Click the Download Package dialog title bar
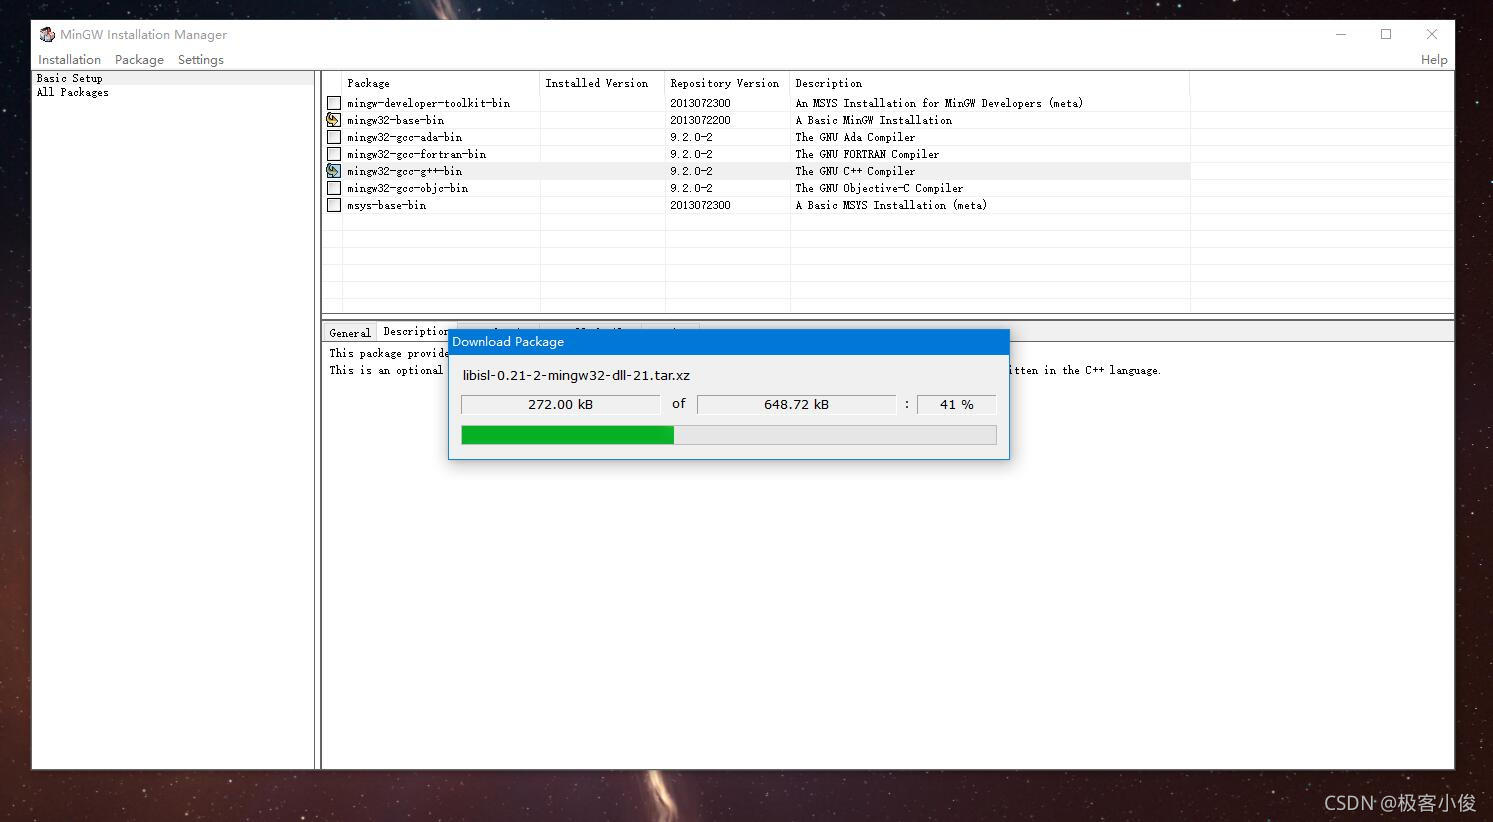The height and width of the screenshot is (822, 1493). 728,342
